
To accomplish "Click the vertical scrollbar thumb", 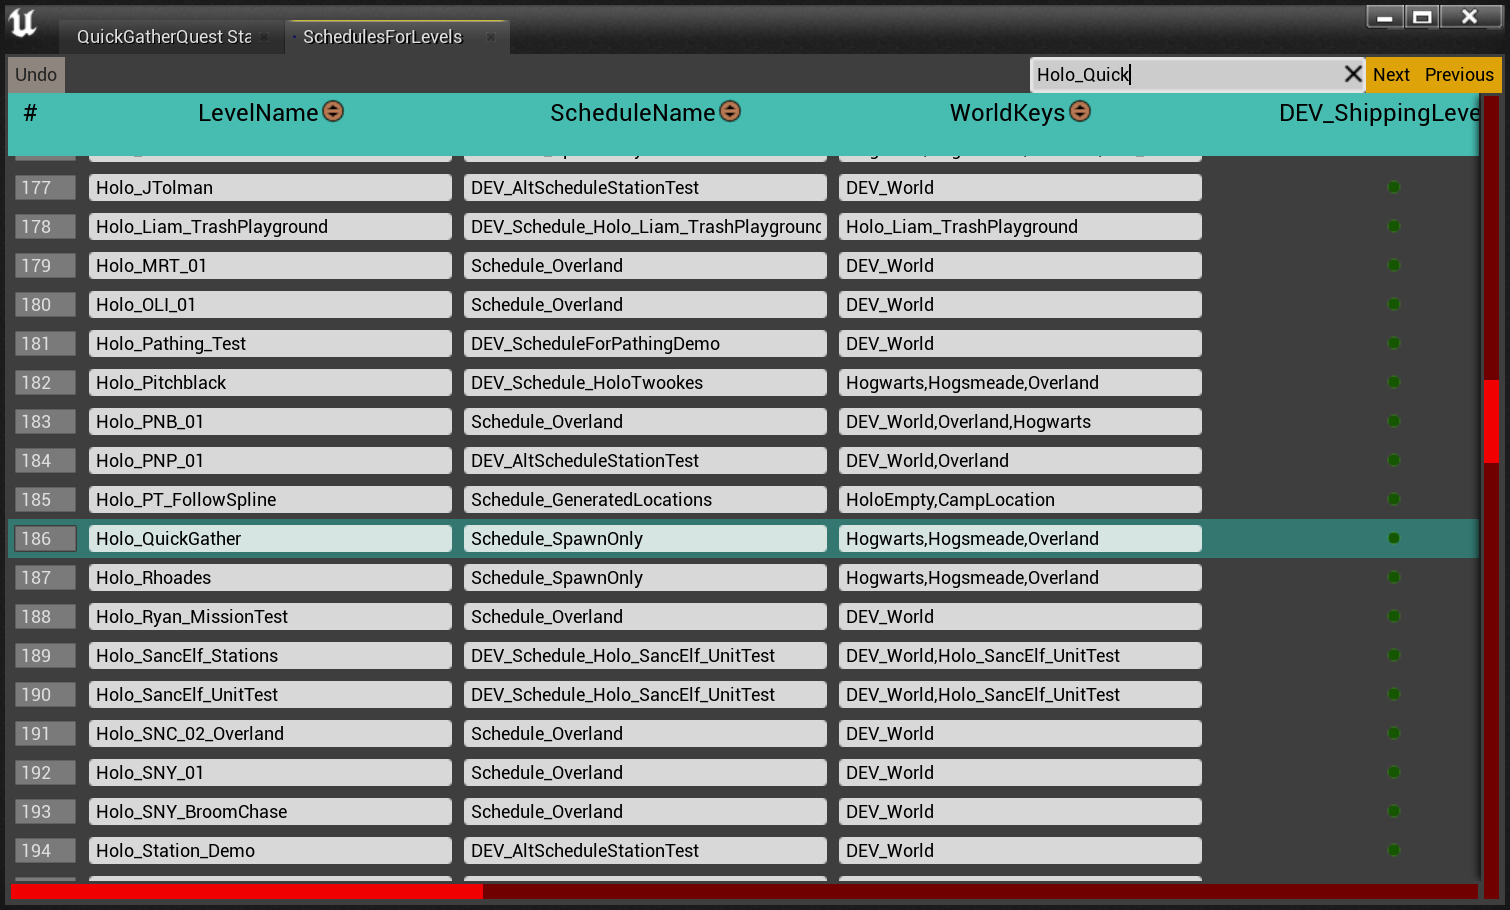I will tap(1491, 421).
